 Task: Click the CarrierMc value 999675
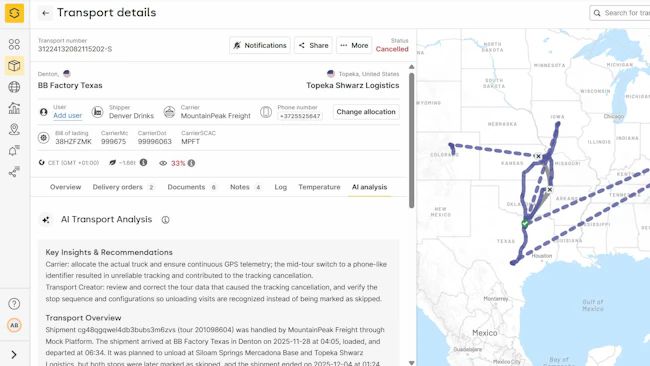(x=114, y=141)
